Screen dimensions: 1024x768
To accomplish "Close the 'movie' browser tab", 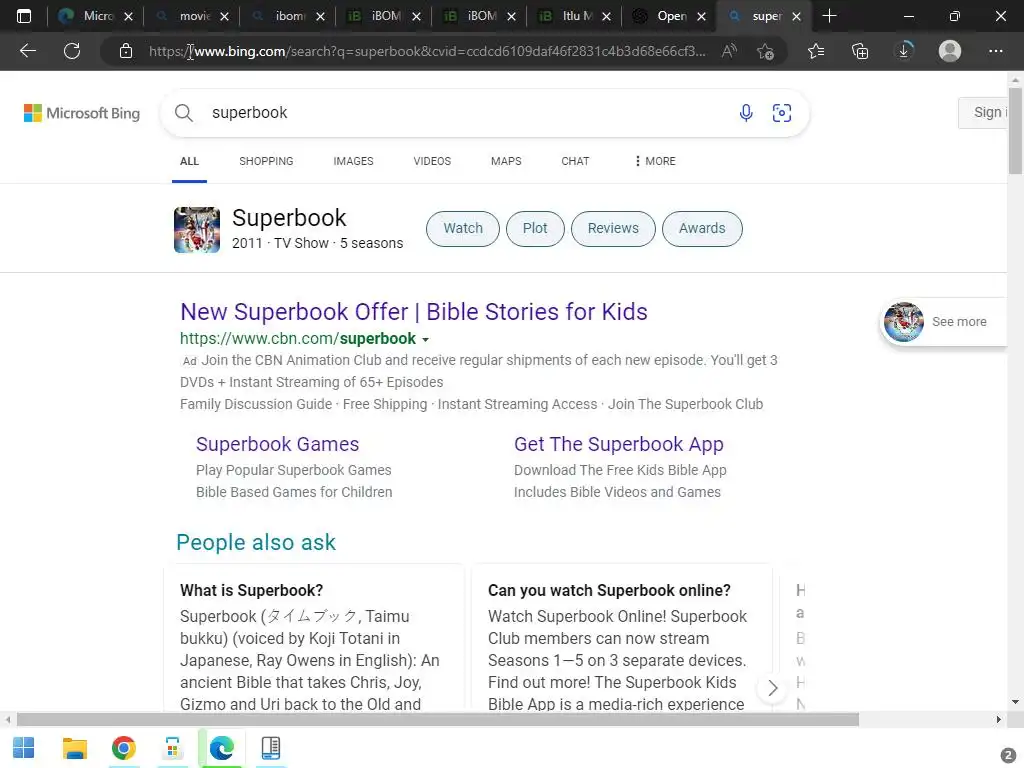I will [224, 16].
